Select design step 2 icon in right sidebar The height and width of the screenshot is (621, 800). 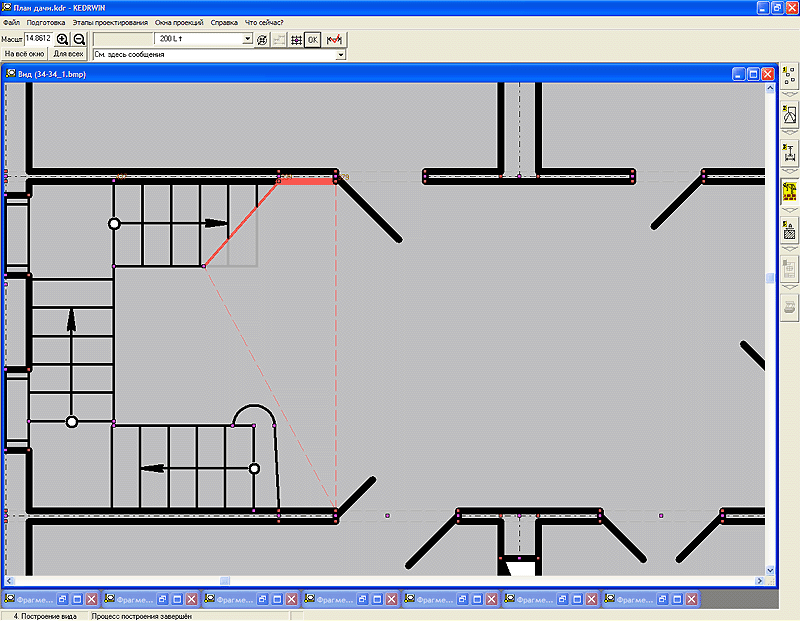(789, 113)
